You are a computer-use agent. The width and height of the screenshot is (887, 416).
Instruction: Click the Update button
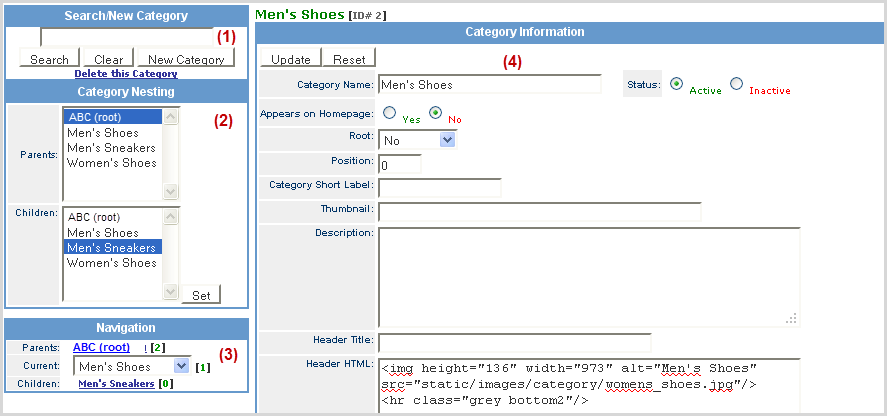(x=291, y=59)
